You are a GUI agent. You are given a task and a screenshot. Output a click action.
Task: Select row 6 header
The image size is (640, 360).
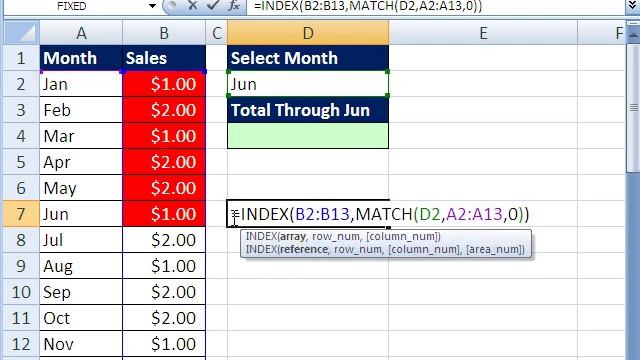[x=21, y=188]
